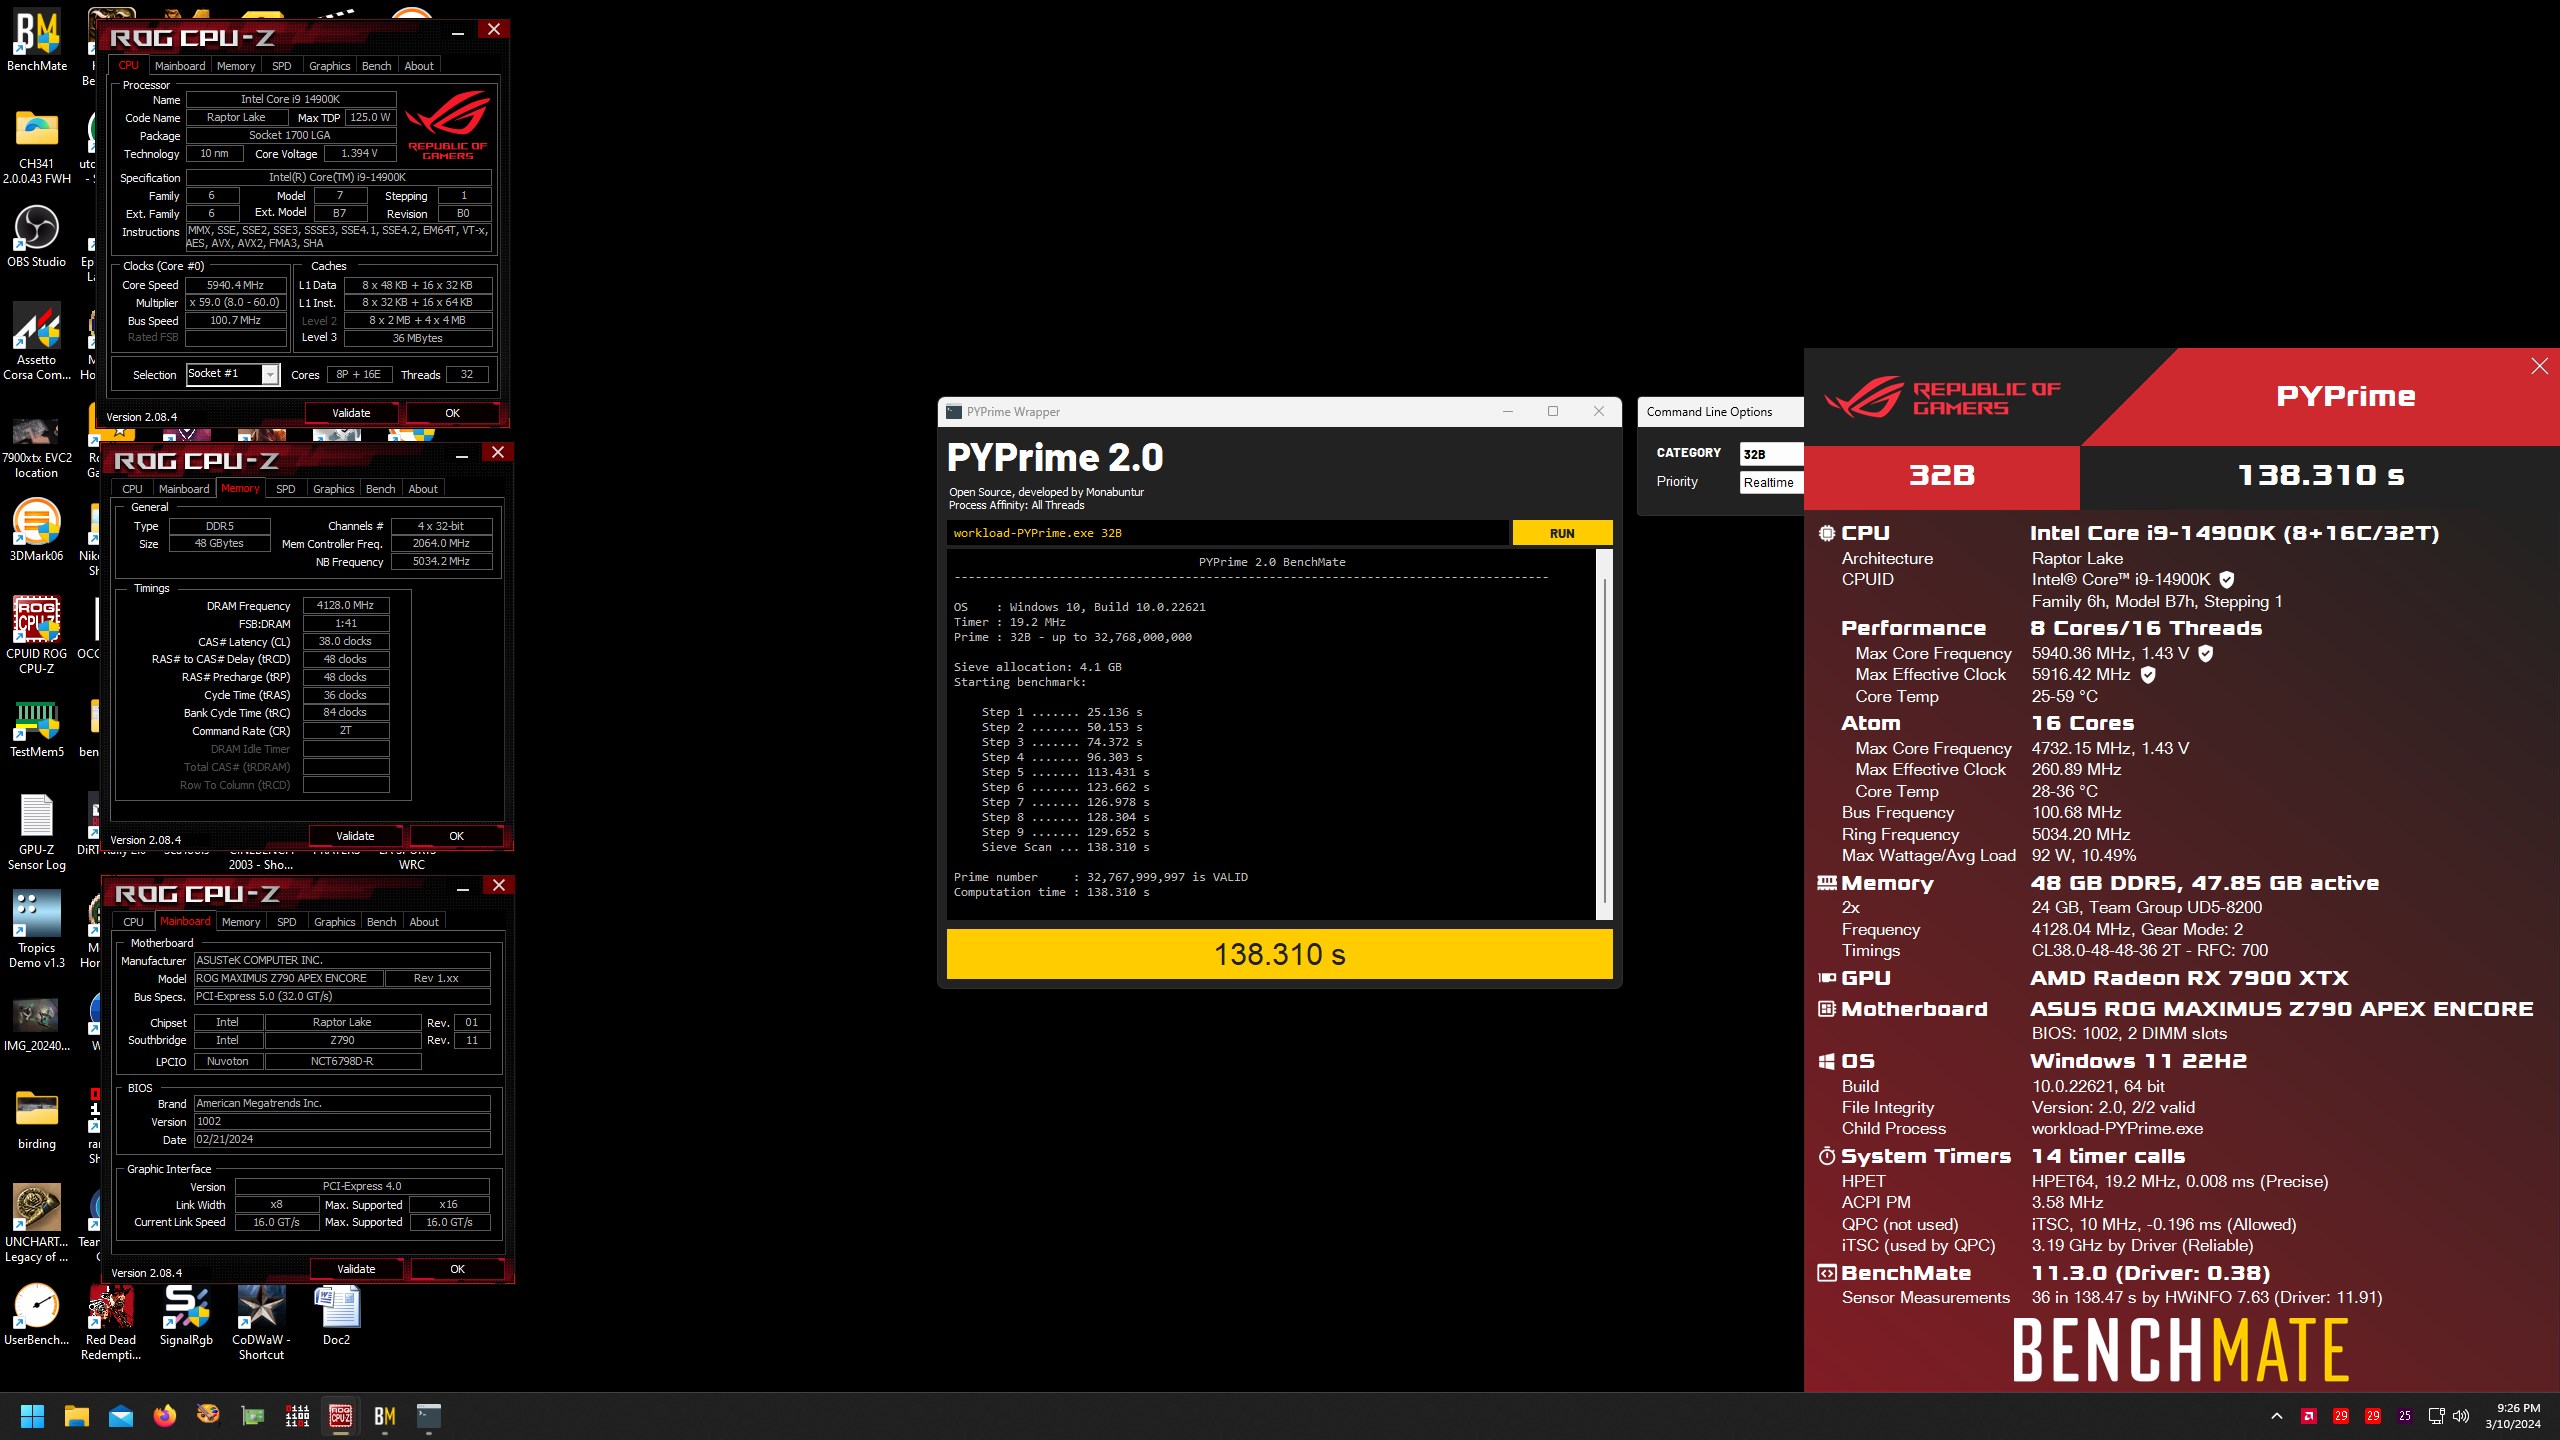The image size is (2560, 1440).
Task: Open the CATEGORY 32B combo box
Action: (x=1771, y=454)
